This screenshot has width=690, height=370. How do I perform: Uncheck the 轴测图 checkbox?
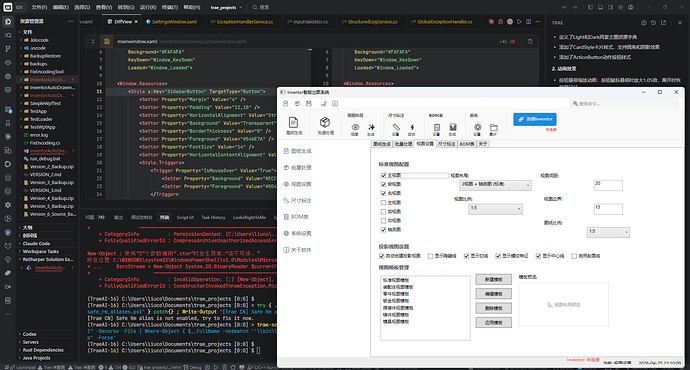(383, 230)
